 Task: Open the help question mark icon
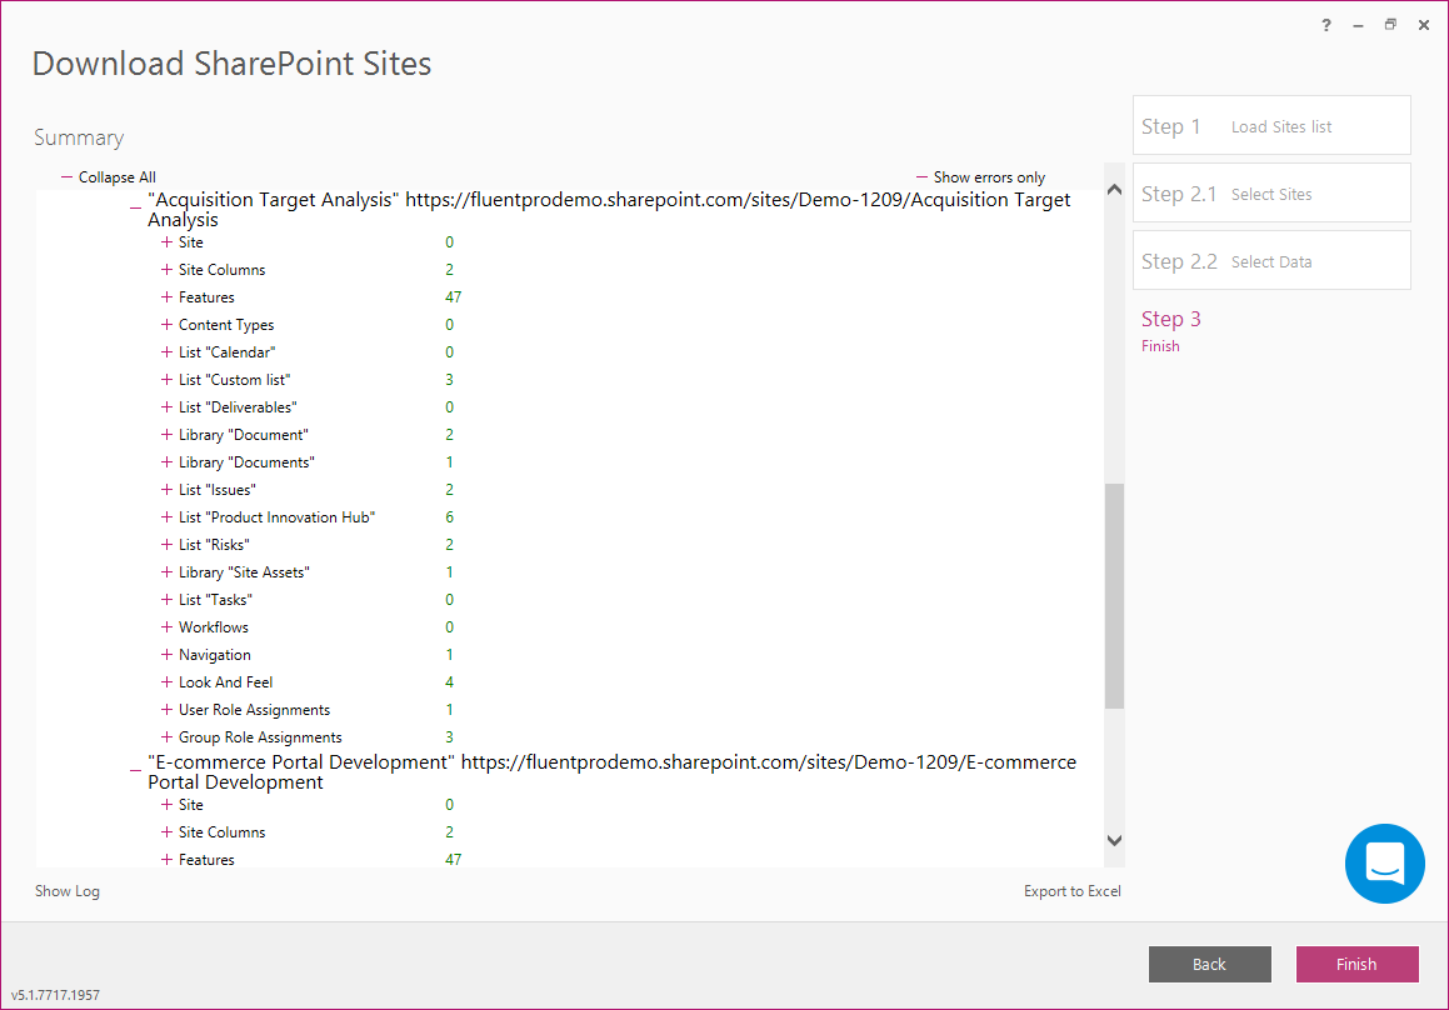tap(1325, 24)
